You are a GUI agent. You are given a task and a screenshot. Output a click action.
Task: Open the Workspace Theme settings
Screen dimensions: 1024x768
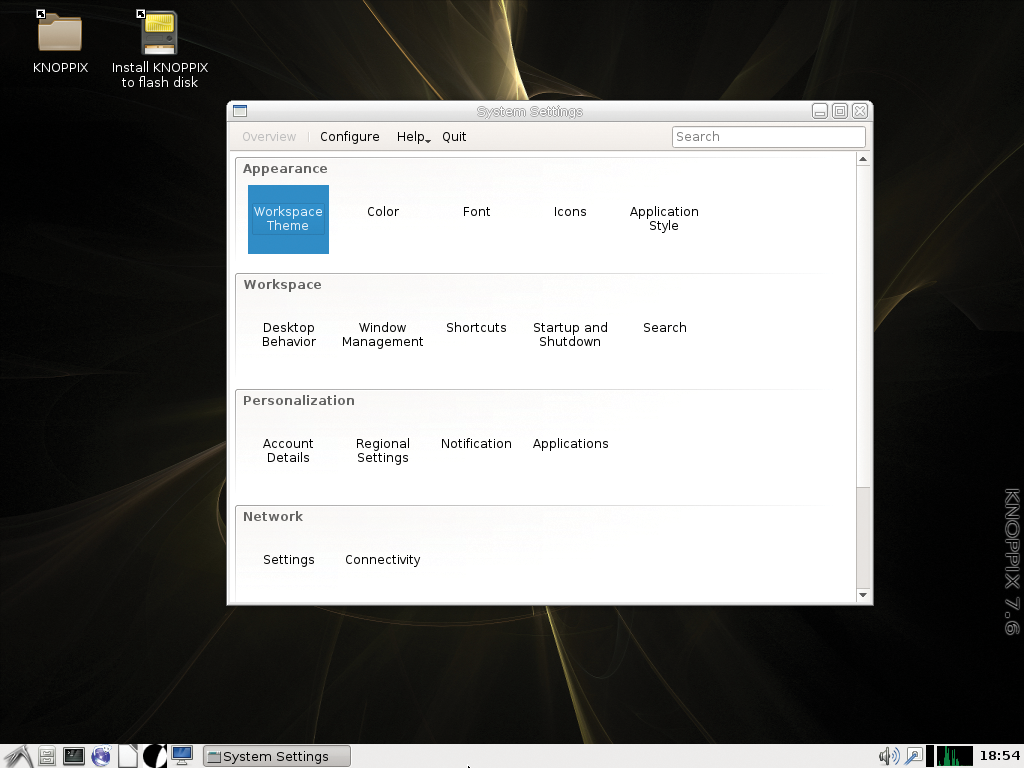click(x=288, y=219)
